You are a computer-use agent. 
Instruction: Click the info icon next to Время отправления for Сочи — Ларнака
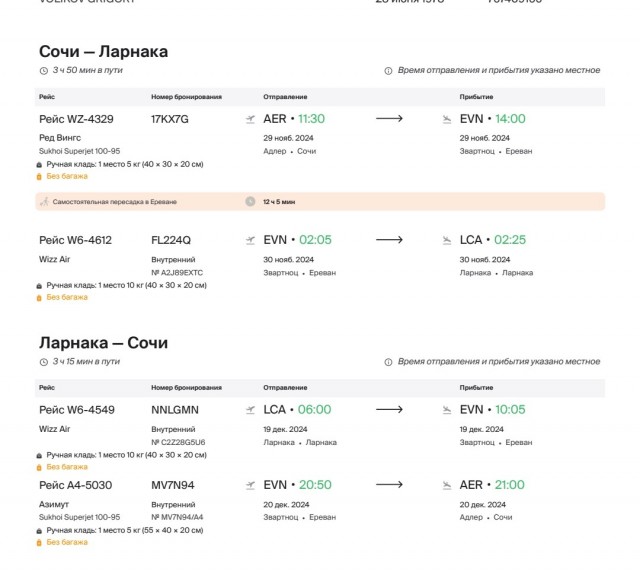(x=388, y=71)
